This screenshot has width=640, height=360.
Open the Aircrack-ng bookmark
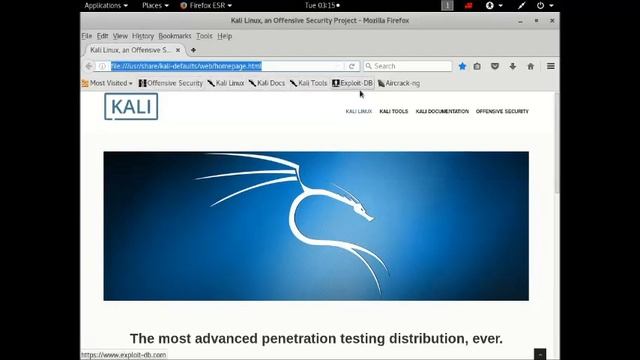click(398, 83)
